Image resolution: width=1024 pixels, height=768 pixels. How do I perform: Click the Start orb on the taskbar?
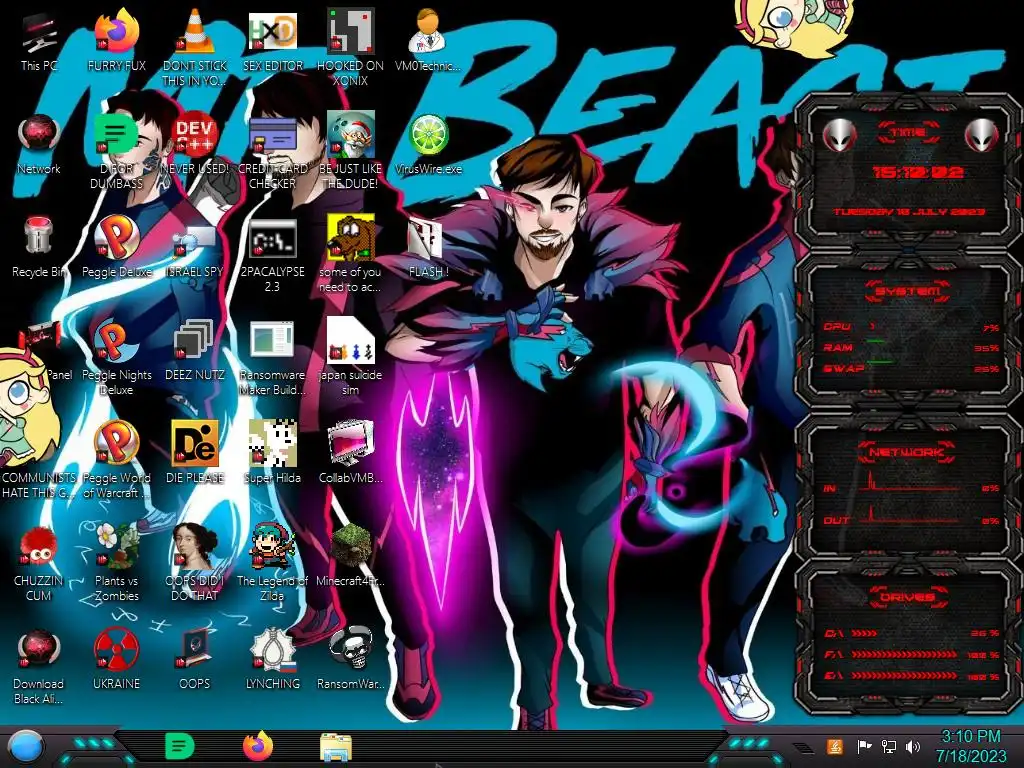[24, 747]
